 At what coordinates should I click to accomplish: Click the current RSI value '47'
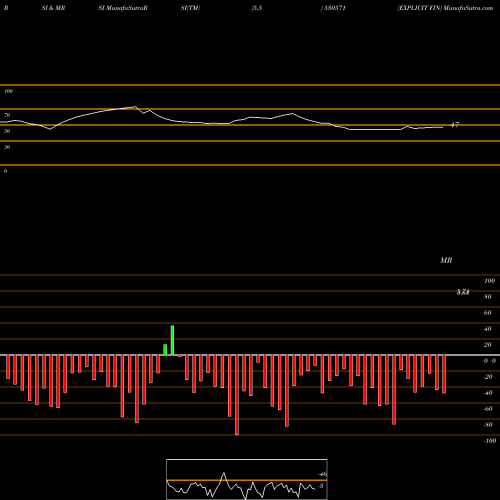point(455,125)
